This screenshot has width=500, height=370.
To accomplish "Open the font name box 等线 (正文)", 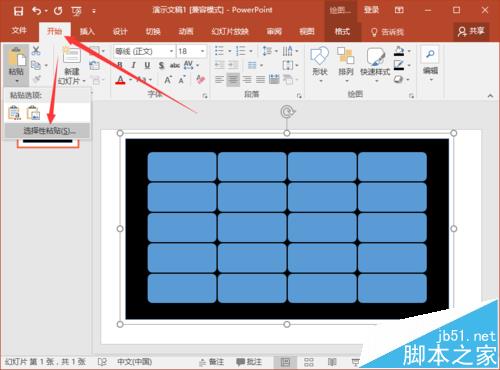I will (144, 51).
